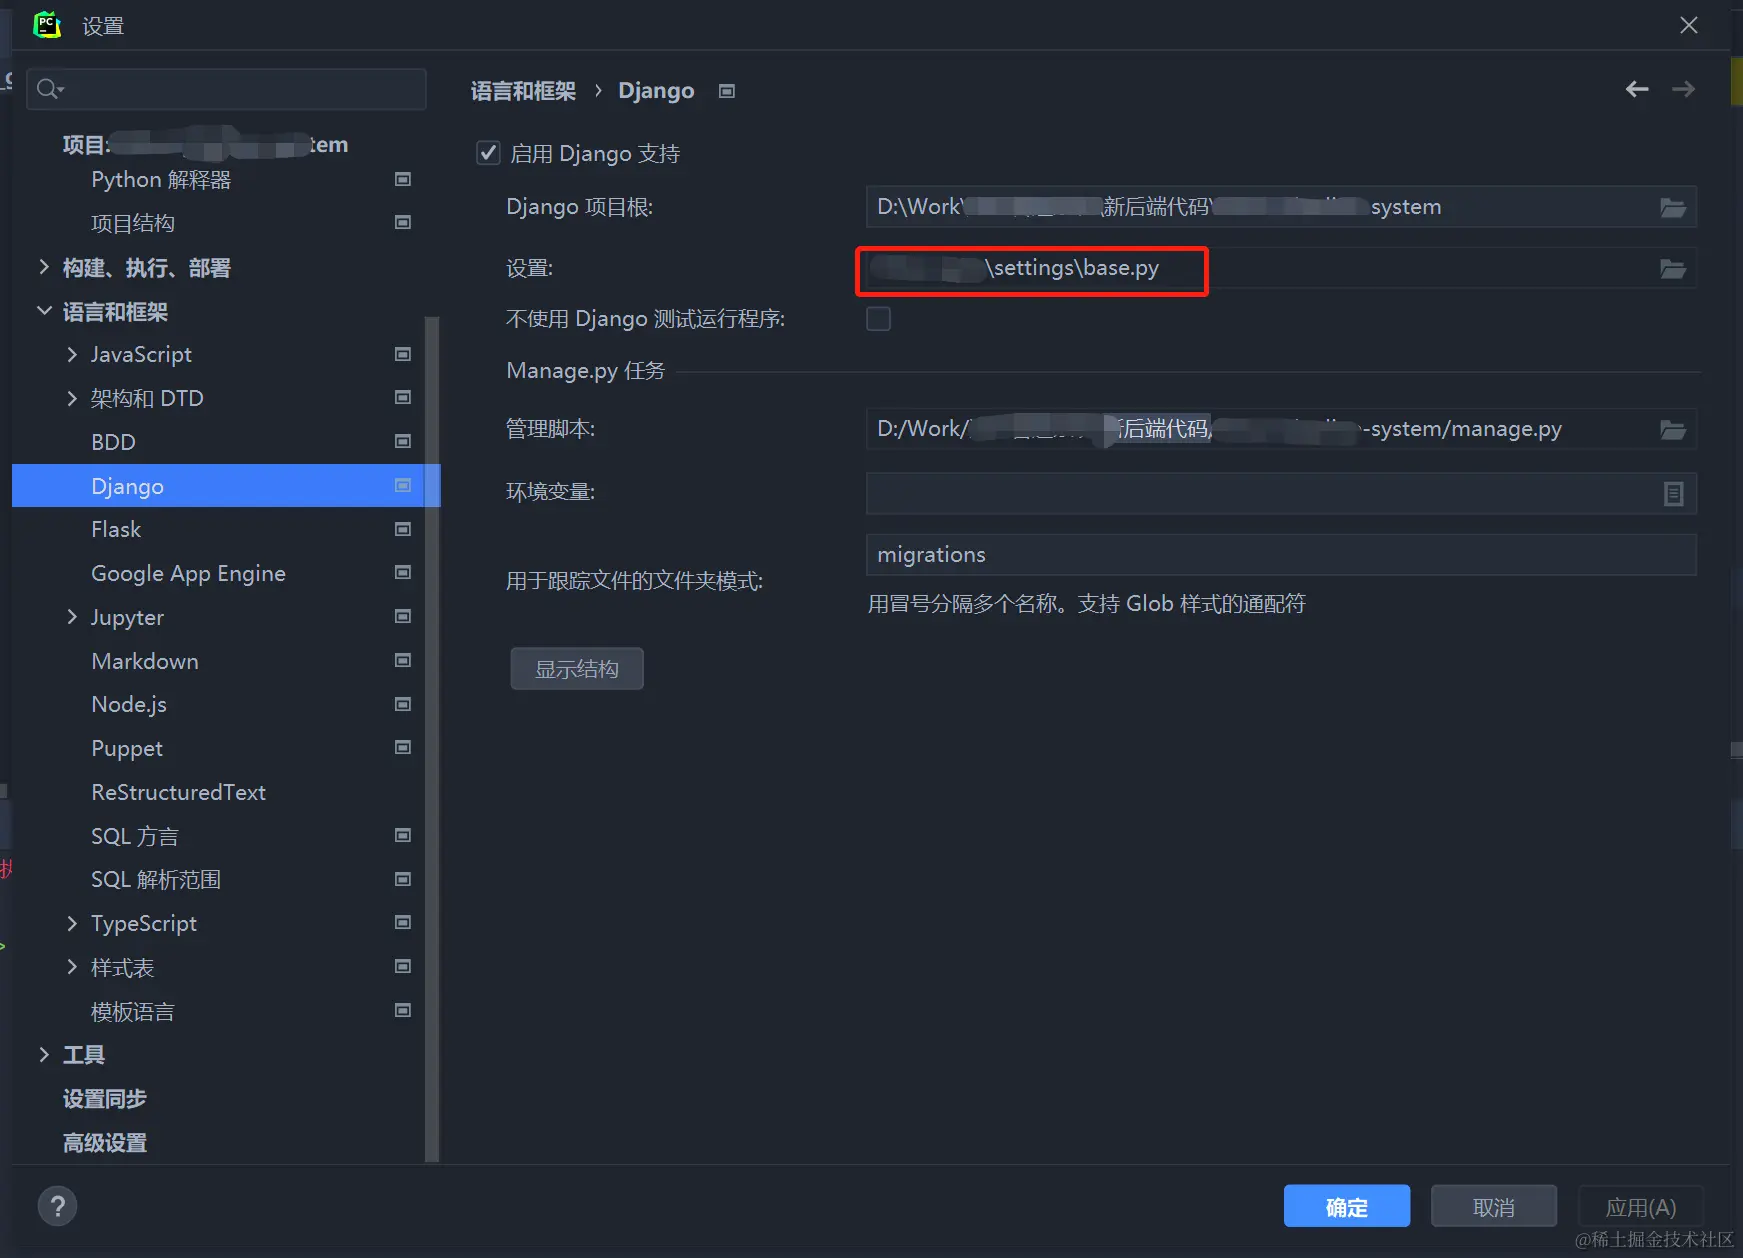Viewport: 1743px width, 1258px height.
Task: Click project-level icon beside 架构和 DTD
Action: (x=403, y=397)
